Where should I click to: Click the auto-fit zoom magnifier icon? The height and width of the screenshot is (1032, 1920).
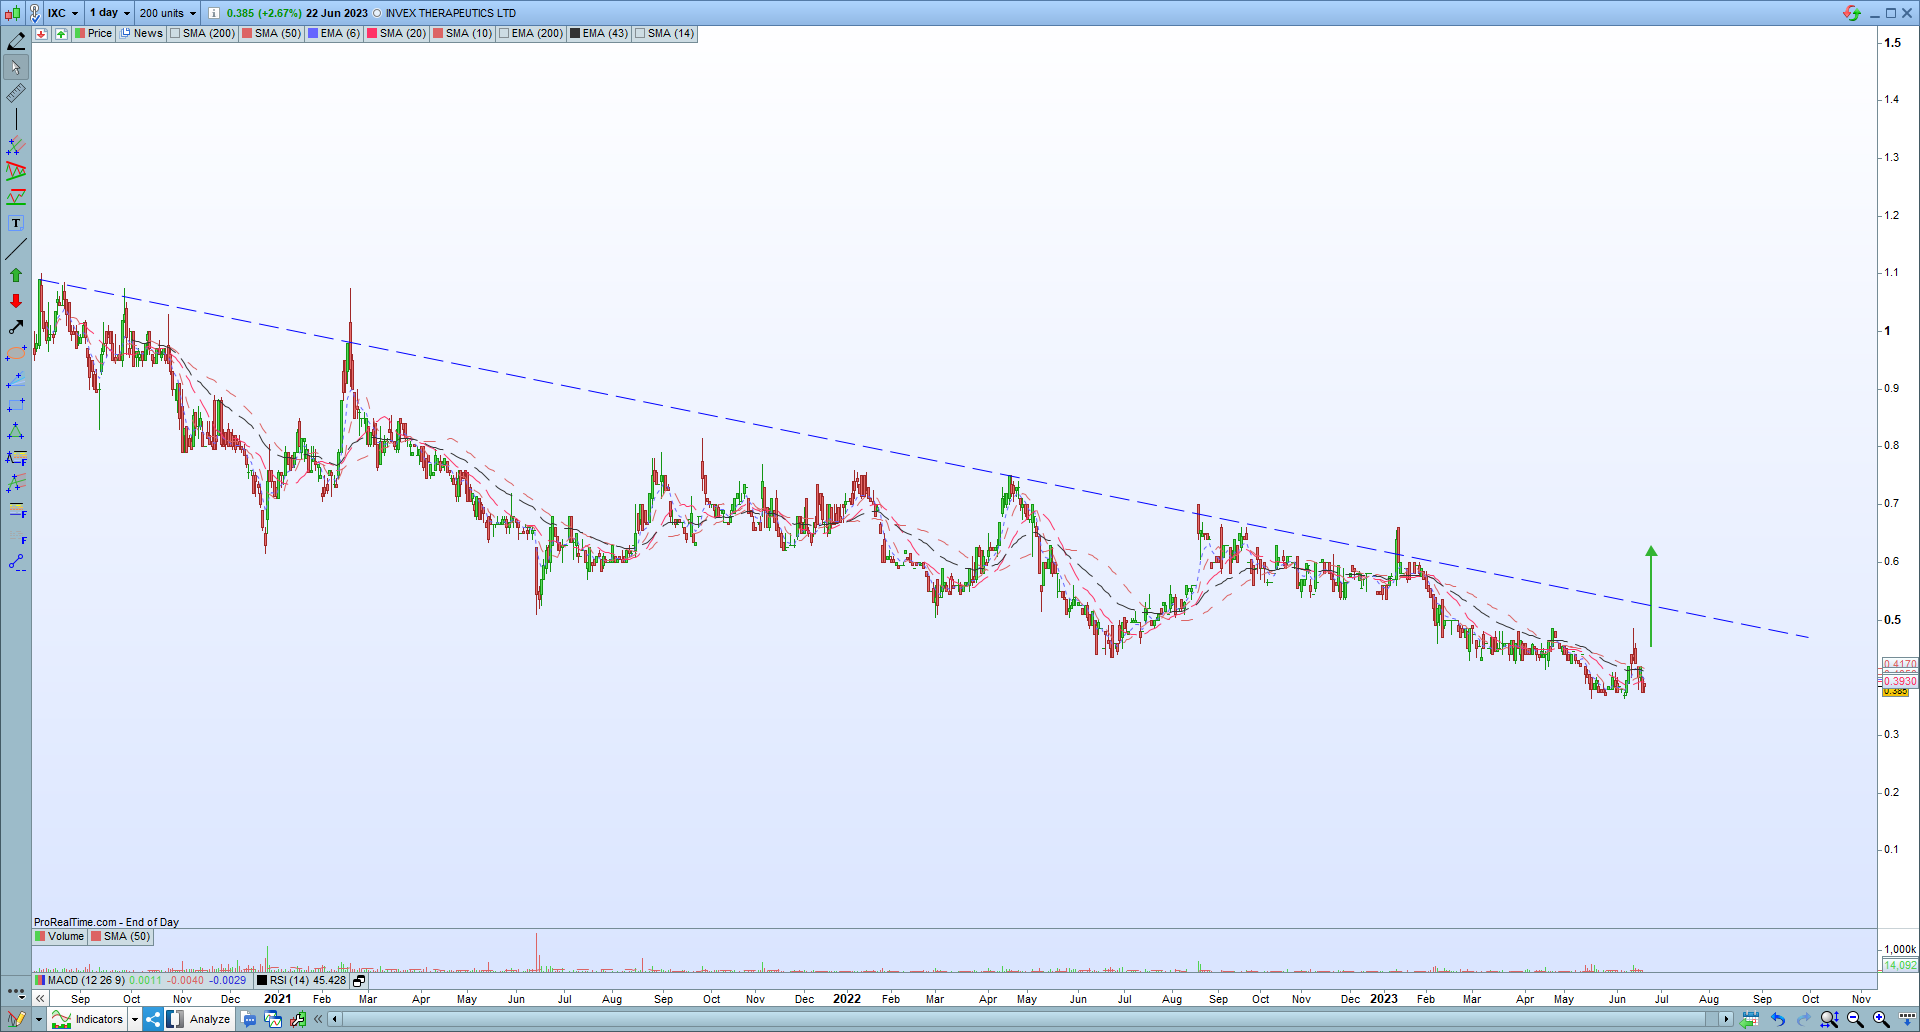click(1829, 1019)
